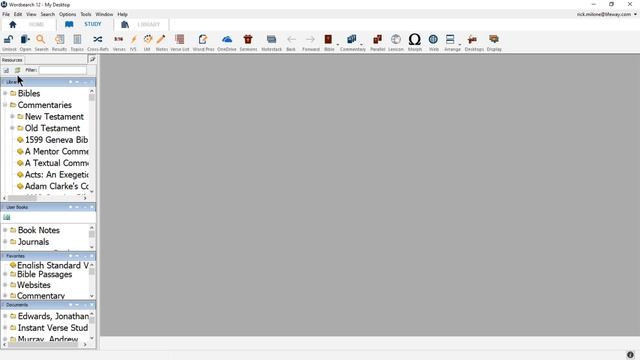Expand the Bible Passages favorites folder

pyautogui.click(x=5, y=274)
